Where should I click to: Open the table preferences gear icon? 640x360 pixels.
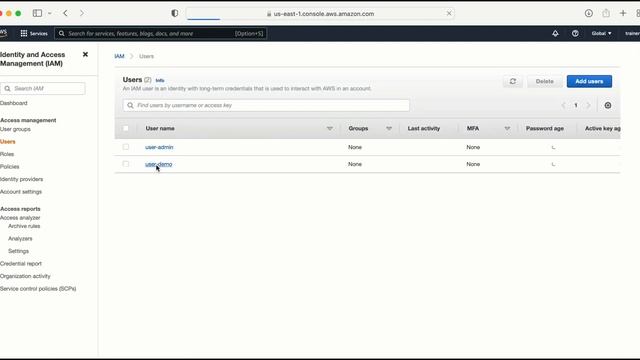608,105
